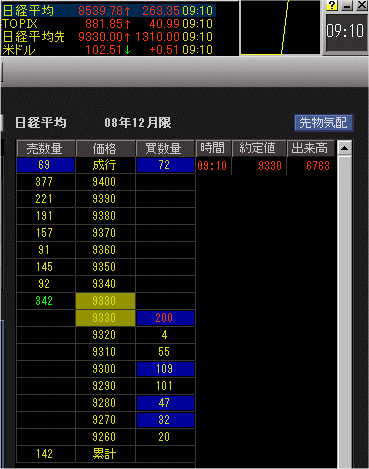Image resolution: width=369 pixels, height=469 pixels.
Task: Click buy quantity 101
Action: click(165, 386)
